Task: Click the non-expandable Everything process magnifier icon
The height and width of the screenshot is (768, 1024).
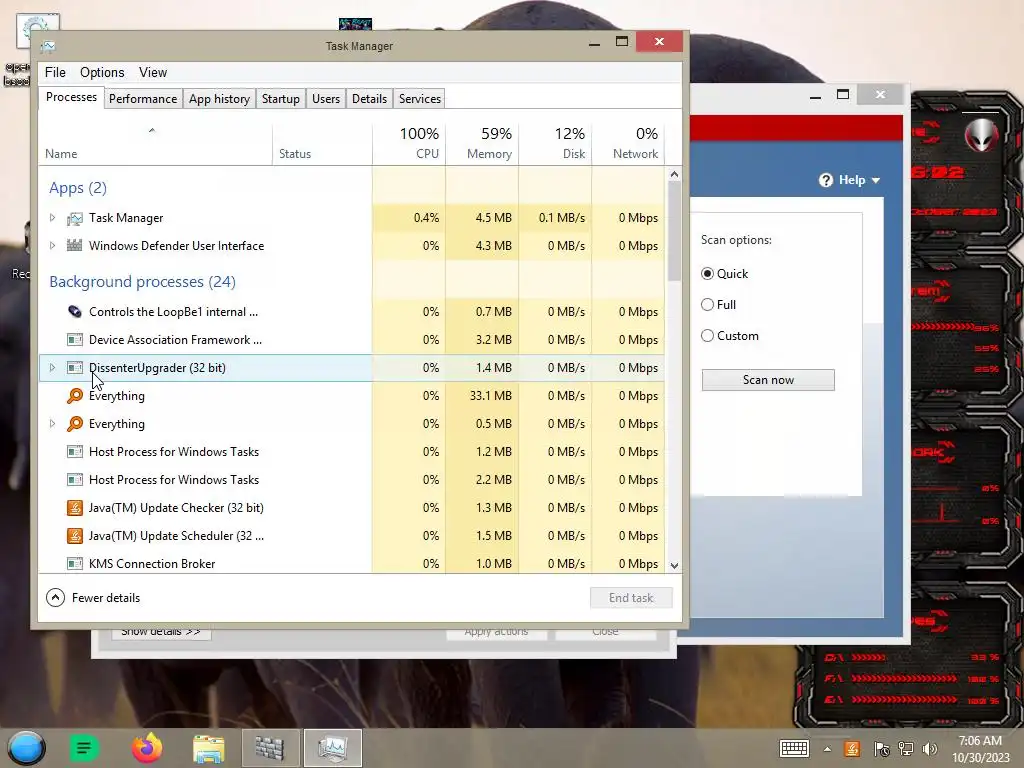Action: [75, 396]
